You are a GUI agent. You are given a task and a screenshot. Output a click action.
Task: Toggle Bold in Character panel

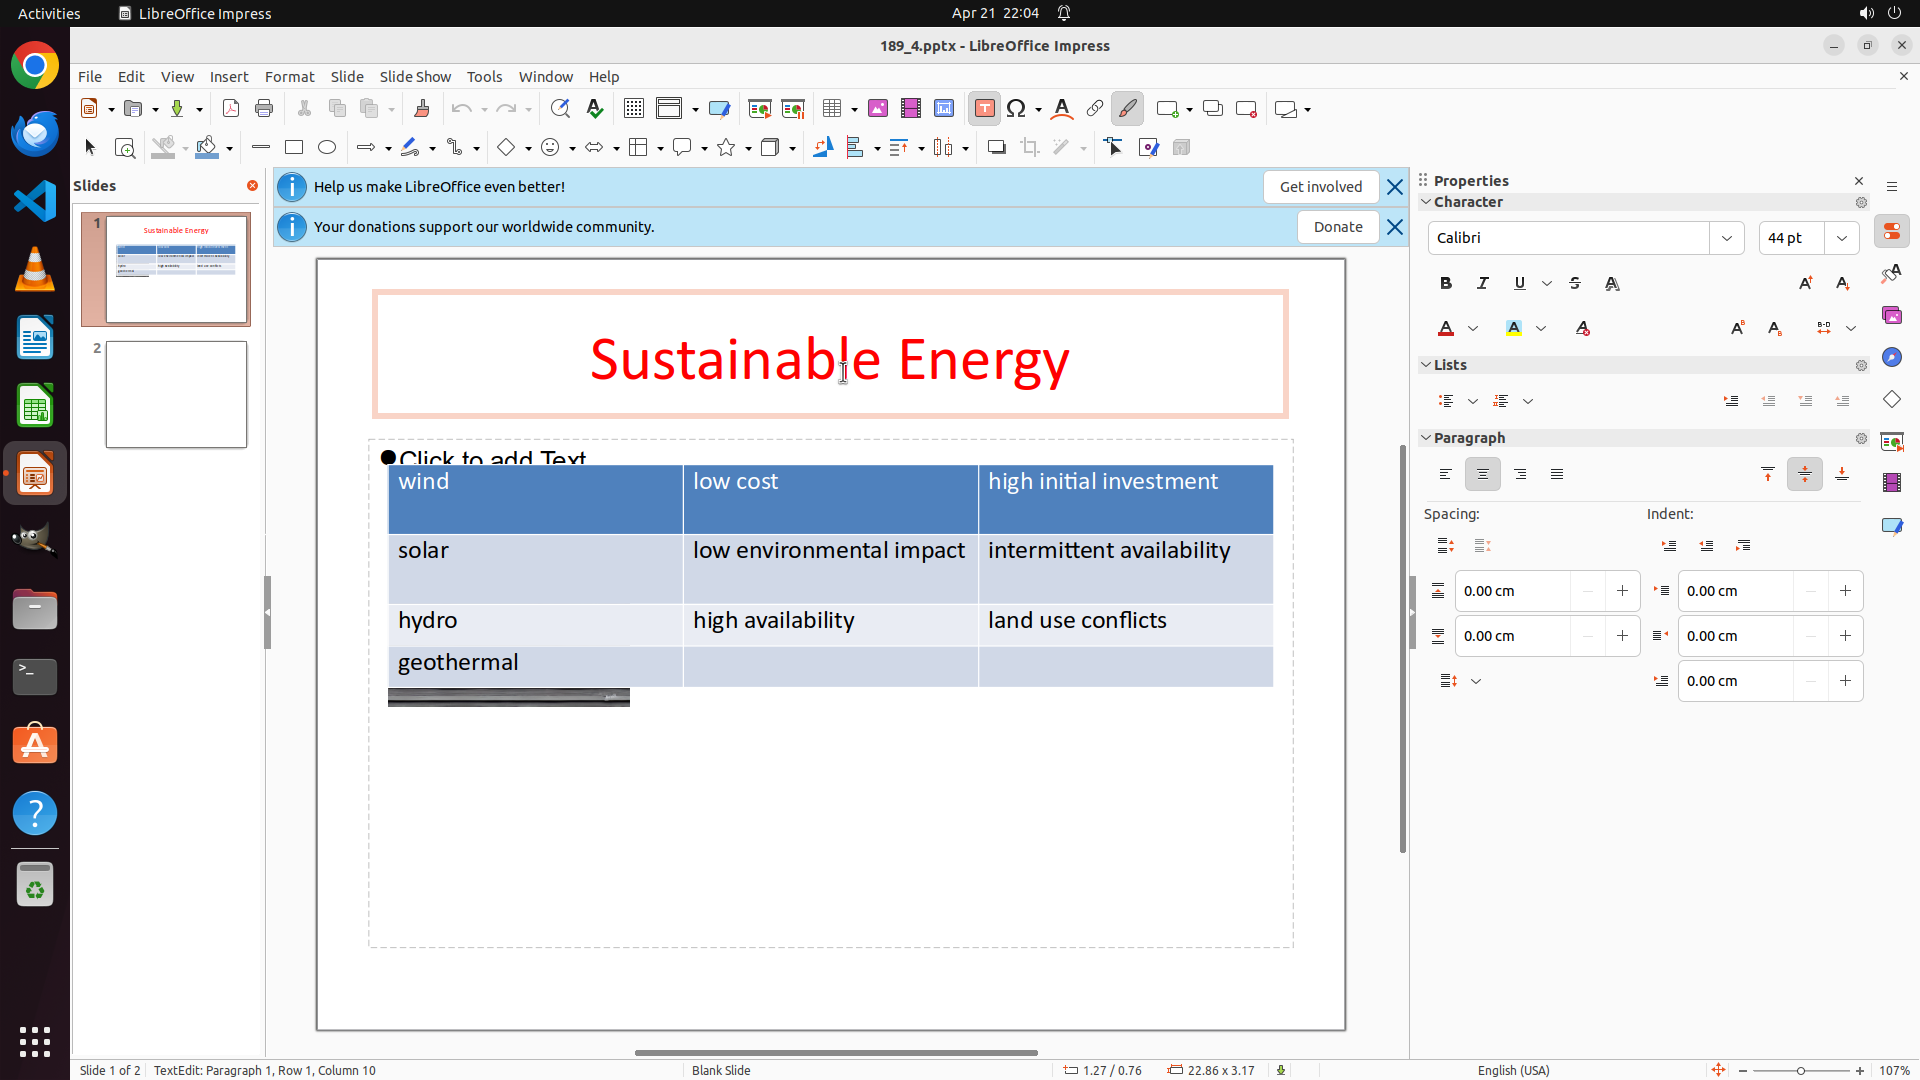tap(1446, 283)
